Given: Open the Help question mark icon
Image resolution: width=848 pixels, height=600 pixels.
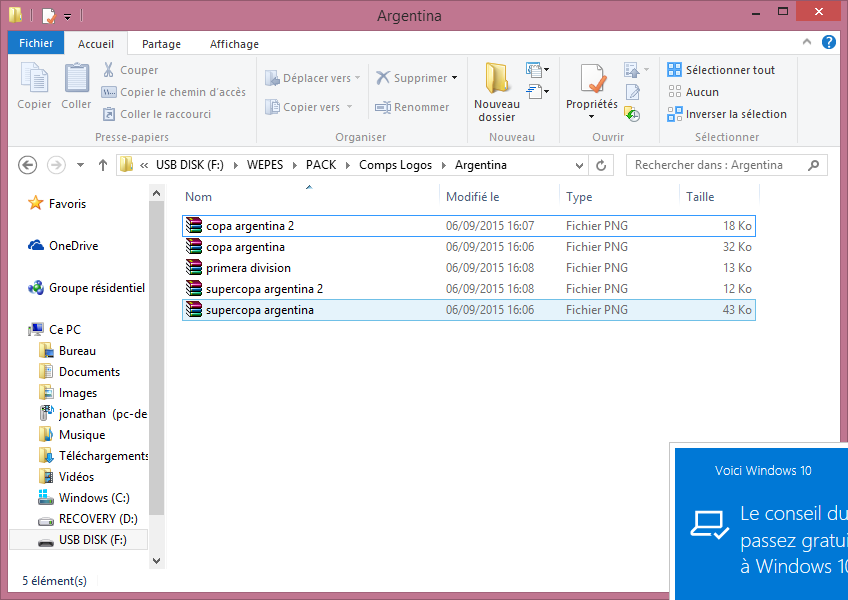Looking at the screenshot, I should click(829, 42).
